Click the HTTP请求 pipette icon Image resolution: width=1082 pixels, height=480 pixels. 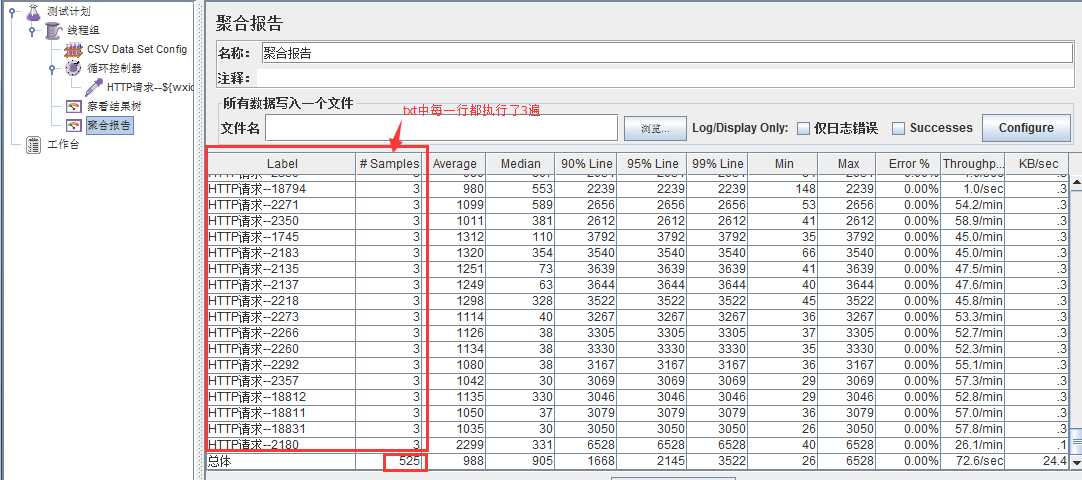coord(94,87)
